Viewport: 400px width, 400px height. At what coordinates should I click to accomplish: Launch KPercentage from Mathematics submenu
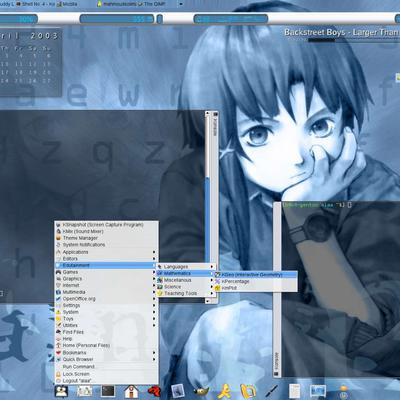coord(256,281)
